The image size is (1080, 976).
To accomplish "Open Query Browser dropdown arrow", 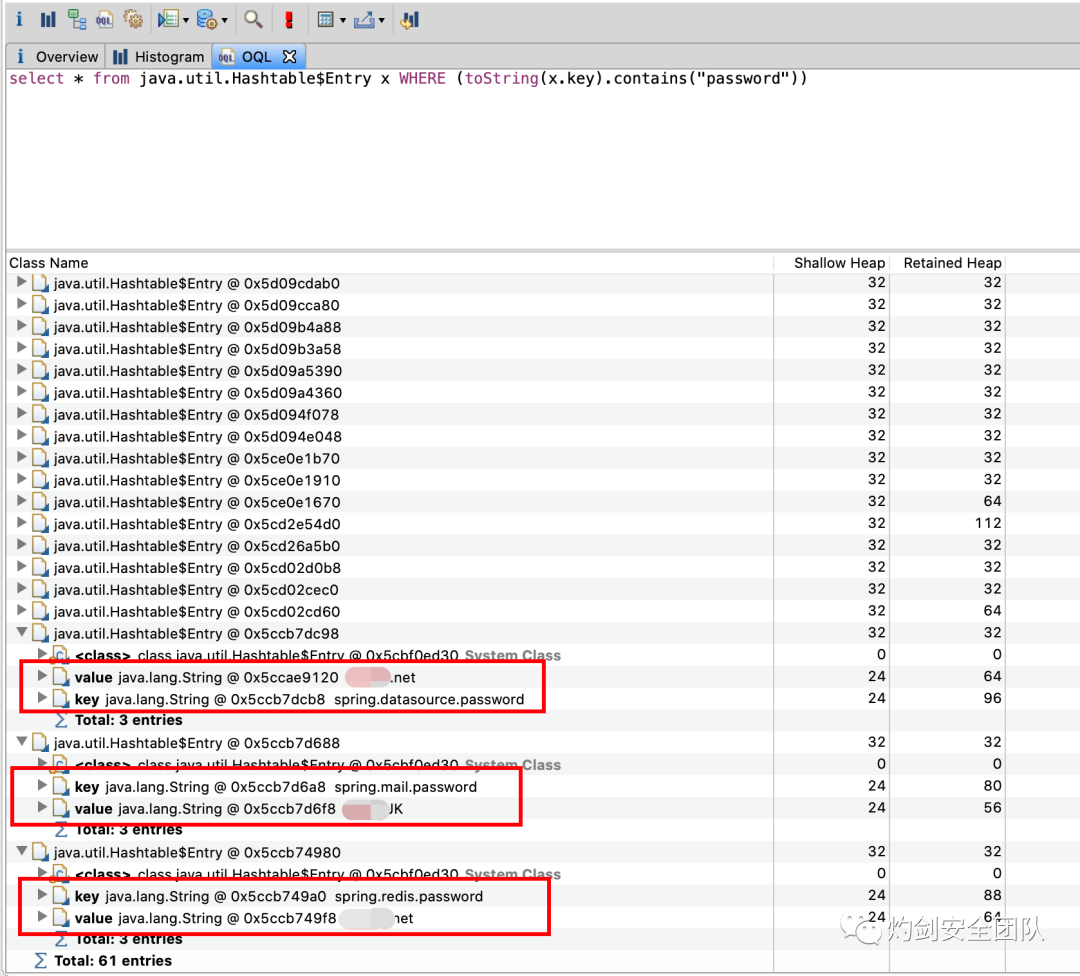I will 225,21.
